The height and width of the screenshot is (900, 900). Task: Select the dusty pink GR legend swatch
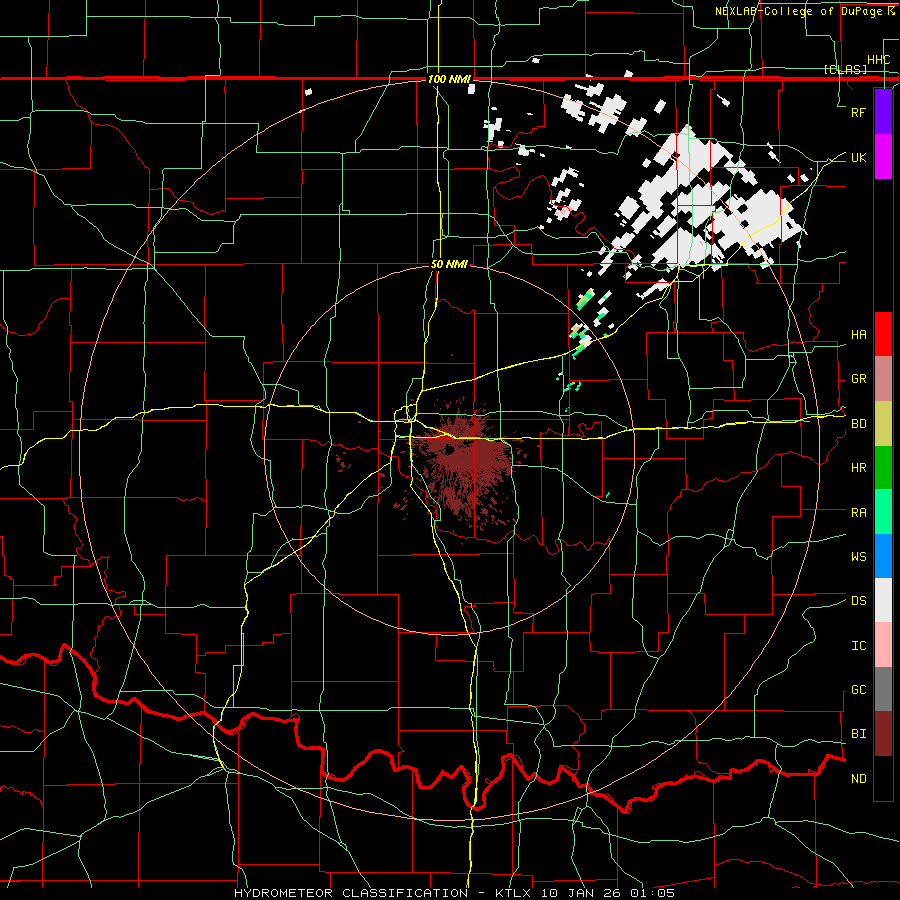pyautogui.click(x=883, y=379)
